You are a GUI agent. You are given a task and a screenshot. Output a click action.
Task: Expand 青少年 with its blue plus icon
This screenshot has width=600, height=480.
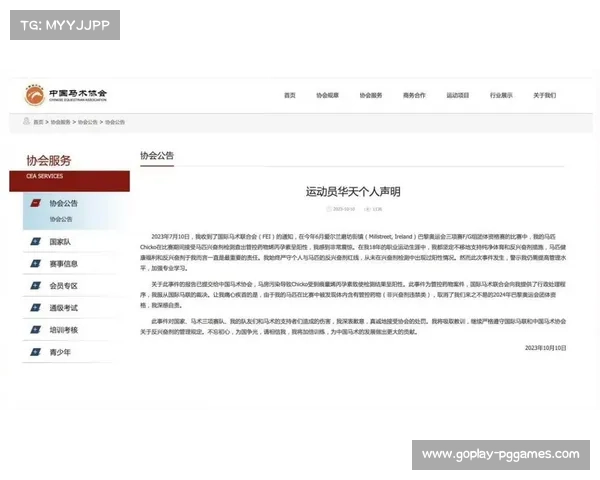tap(36, 352)
